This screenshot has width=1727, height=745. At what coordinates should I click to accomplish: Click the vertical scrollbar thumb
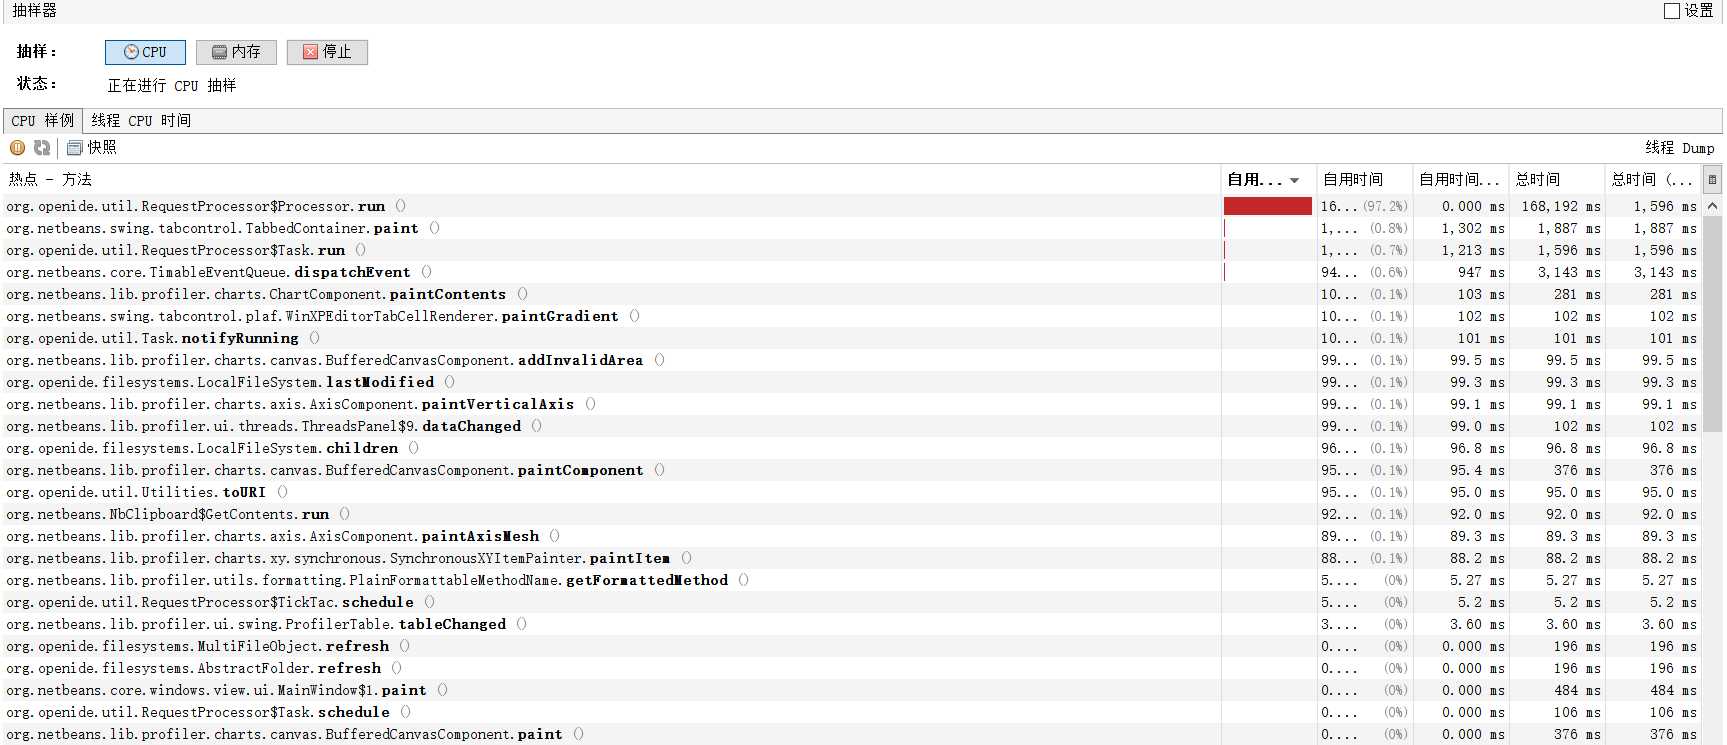coord(1712,322)
